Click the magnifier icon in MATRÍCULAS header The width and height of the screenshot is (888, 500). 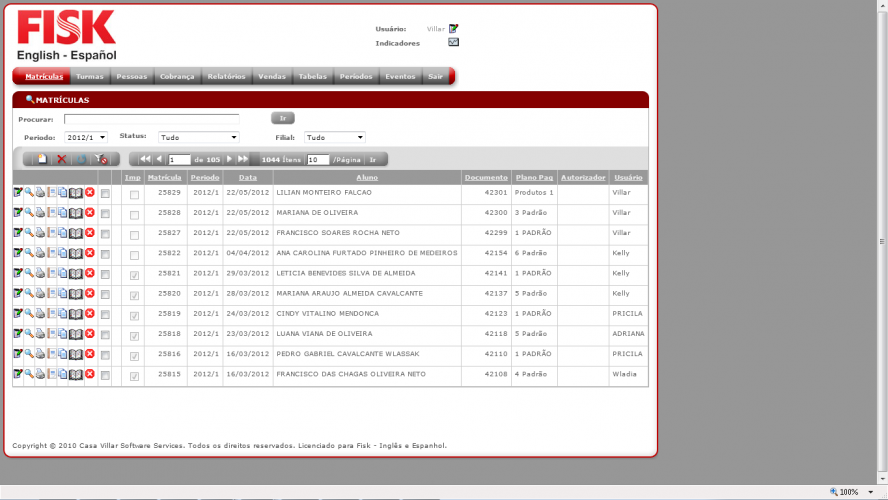pos(30,99)
